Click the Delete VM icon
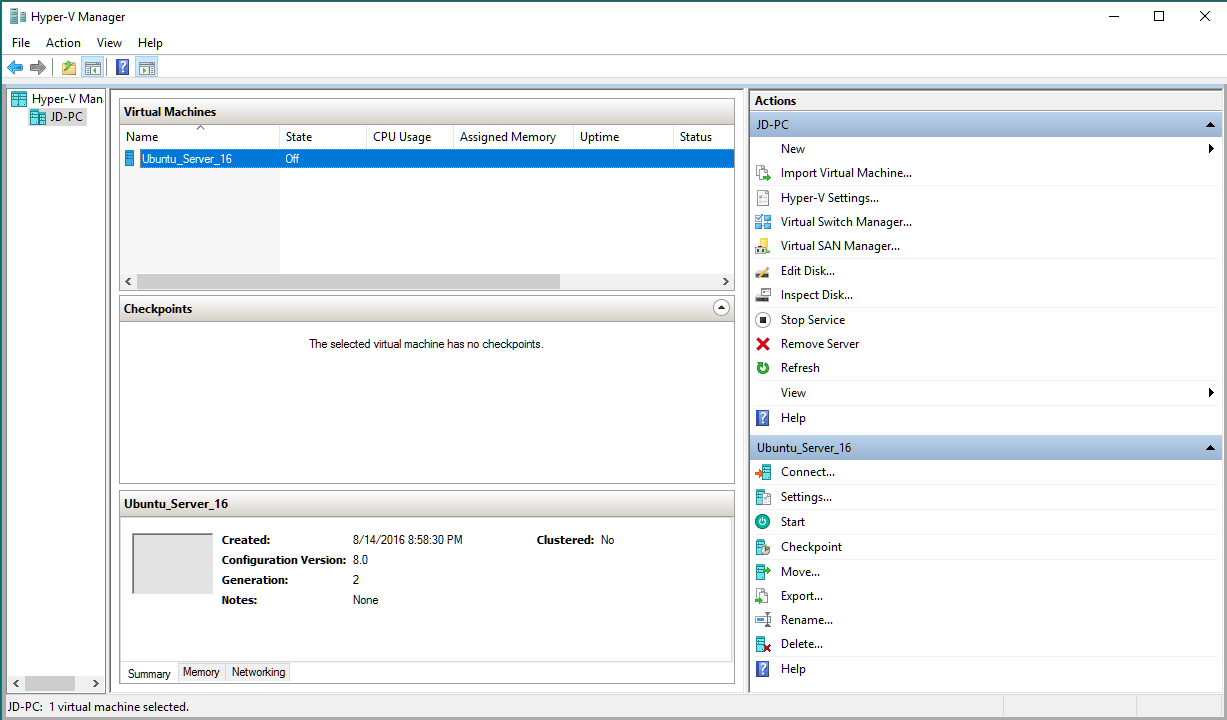This screenshot has width=1227, height=720. 763,644
